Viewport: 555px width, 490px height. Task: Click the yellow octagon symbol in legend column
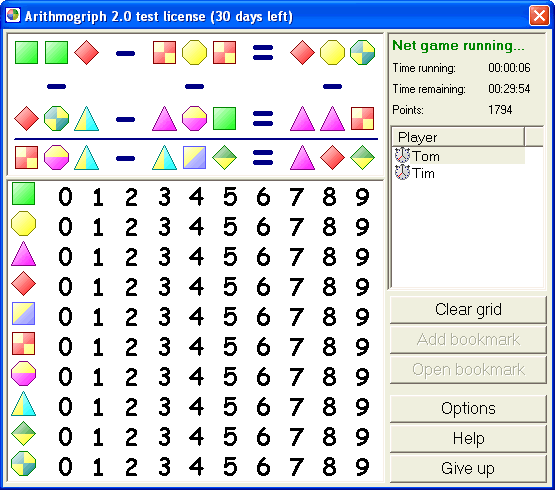coord(23,224)
